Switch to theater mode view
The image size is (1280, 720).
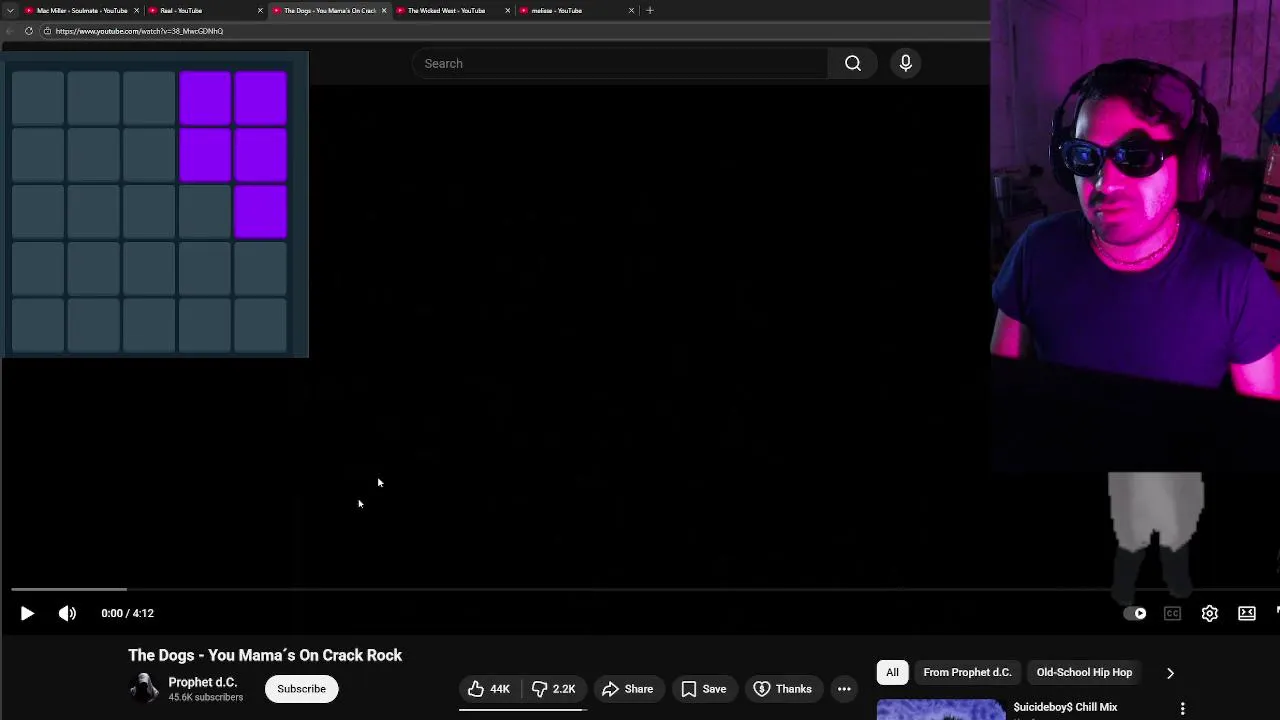(1246, 613)
